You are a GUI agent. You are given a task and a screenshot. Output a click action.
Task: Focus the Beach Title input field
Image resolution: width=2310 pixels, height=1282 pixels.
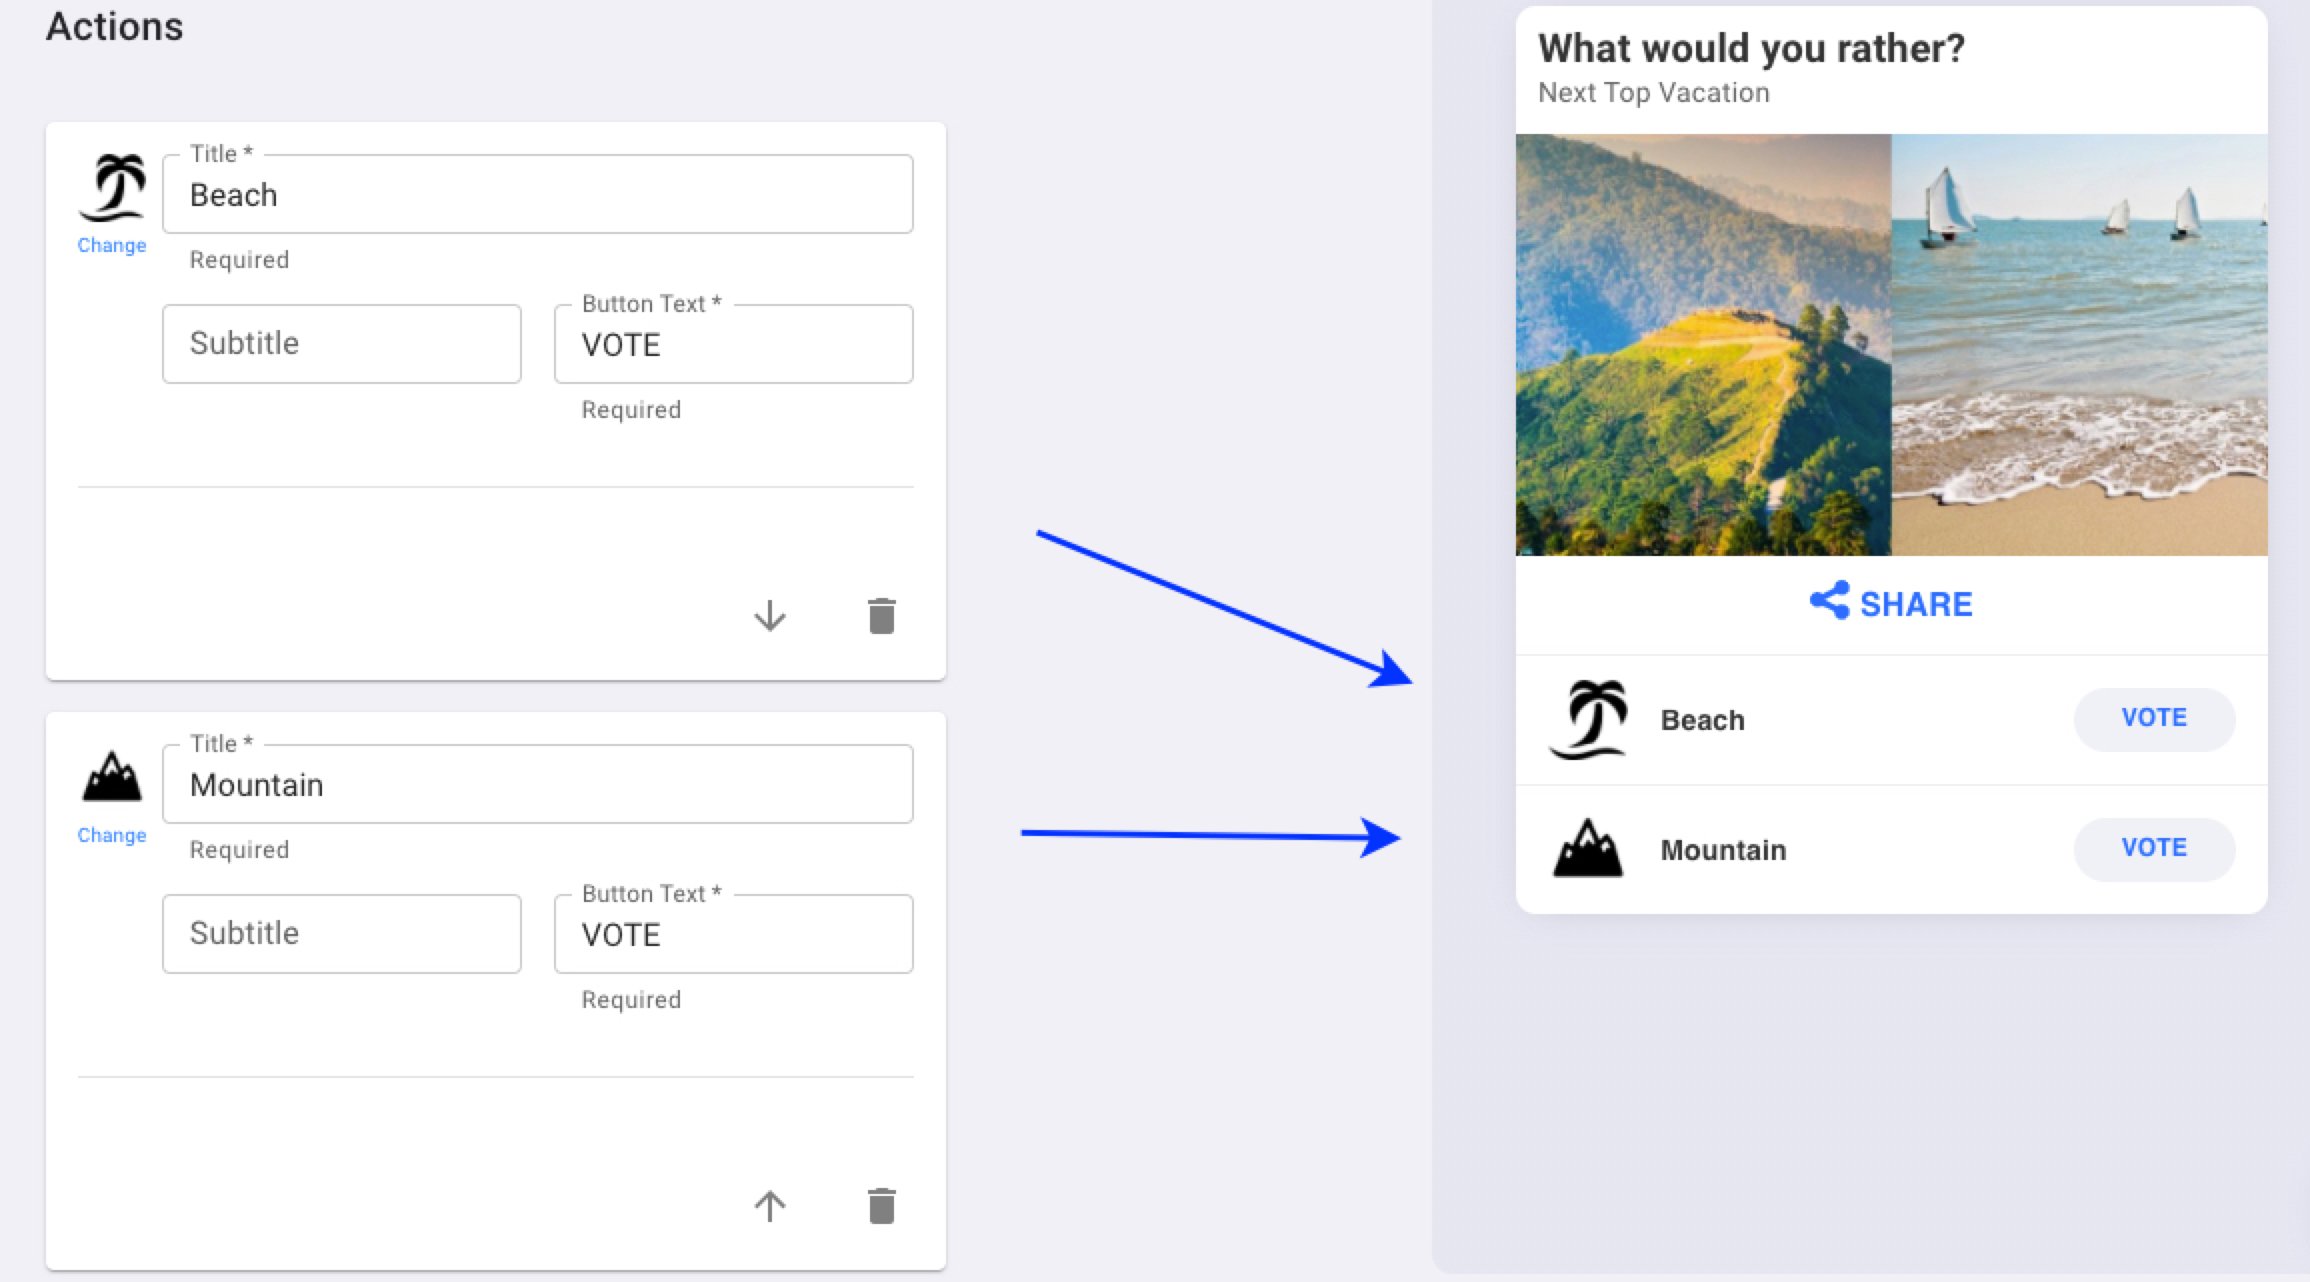tap(538, 194)
